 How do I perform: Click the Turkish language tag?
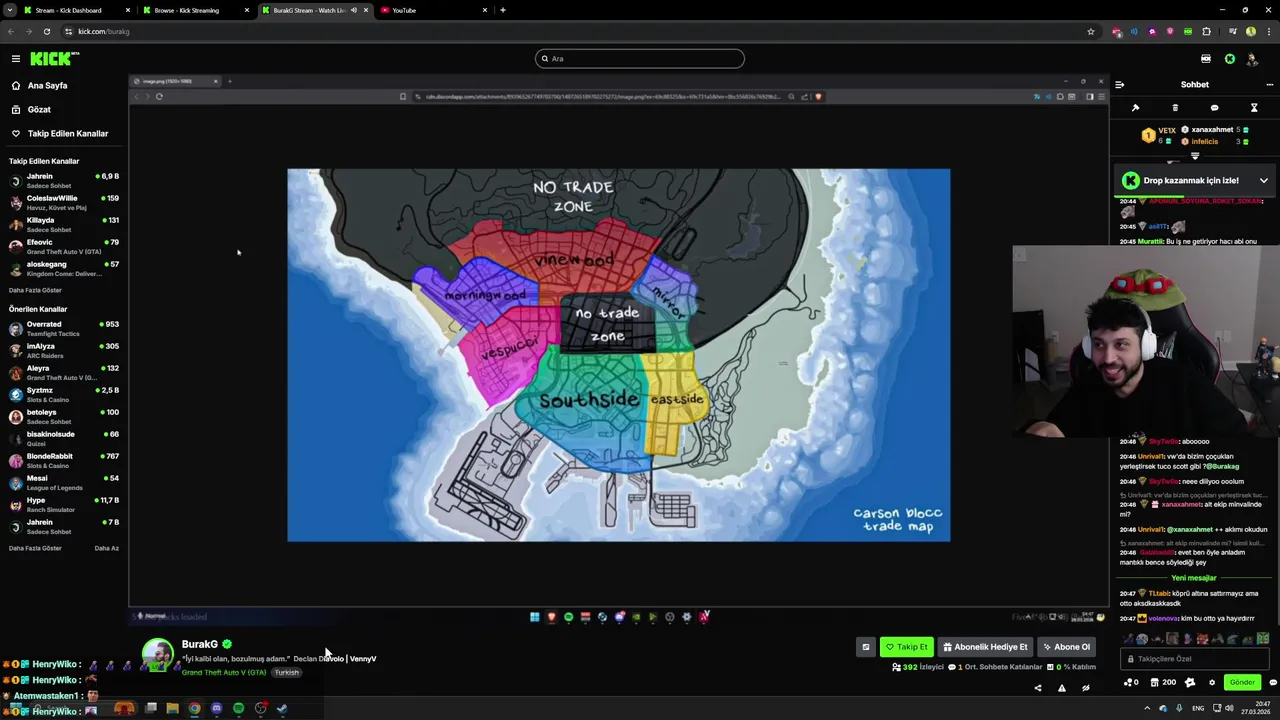tap(287, 672)
